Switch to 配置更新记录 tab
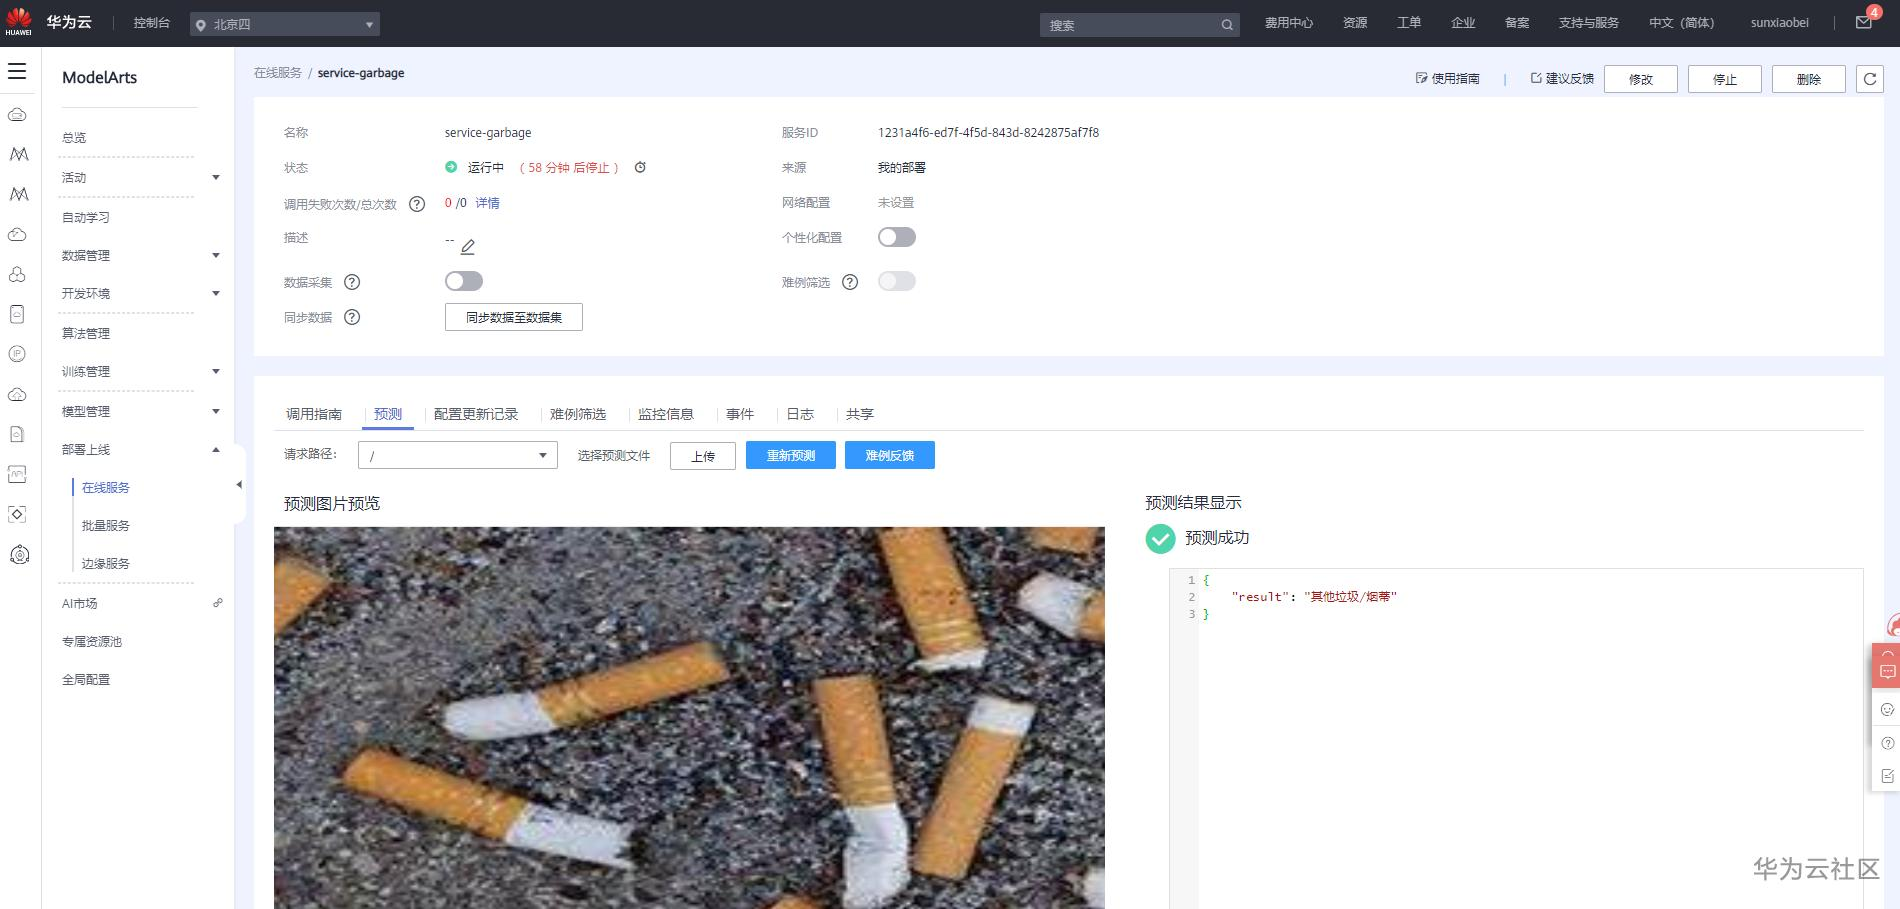 (x=476, y=414)
